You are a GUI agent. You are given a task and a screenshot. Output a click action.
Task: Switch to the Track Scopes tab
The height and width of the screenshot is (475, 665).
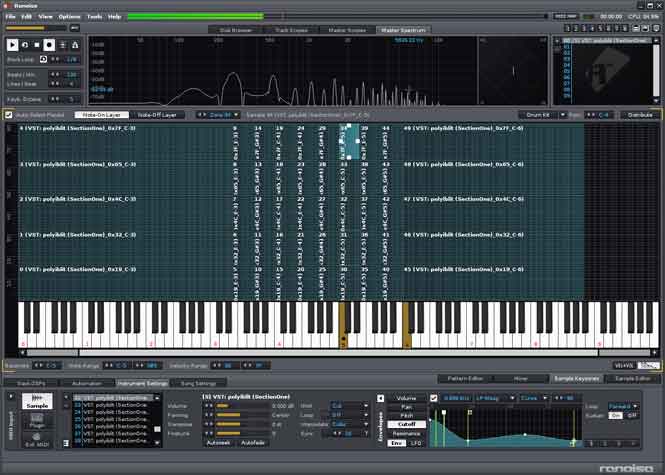(x=291, y=30)
